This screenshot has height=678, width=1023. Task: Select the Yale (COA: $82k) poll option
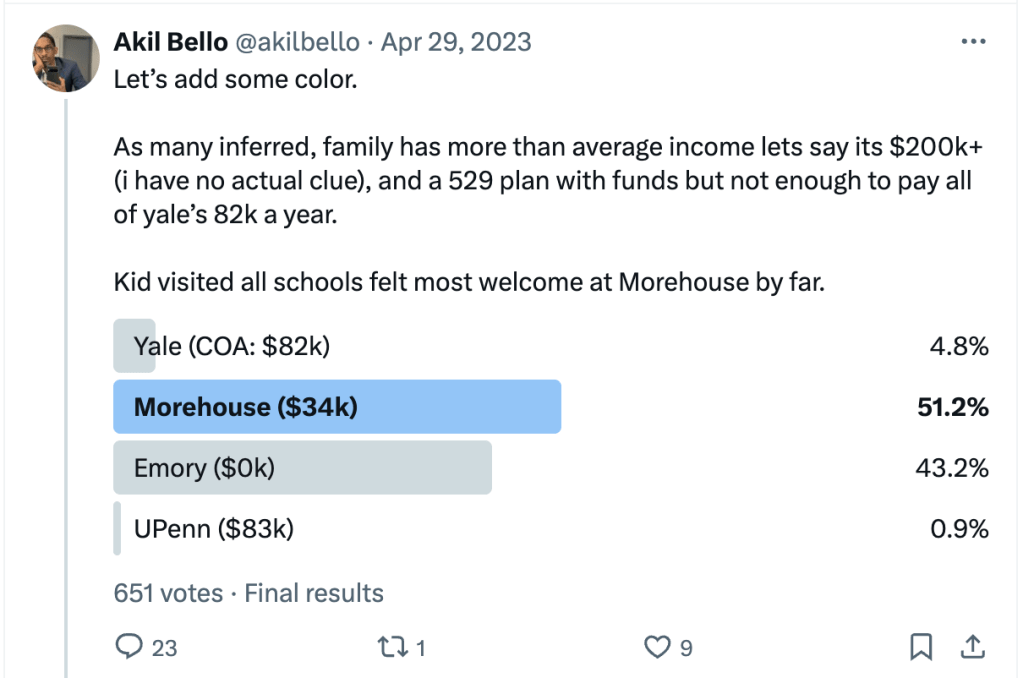click(x=231, y=346)
